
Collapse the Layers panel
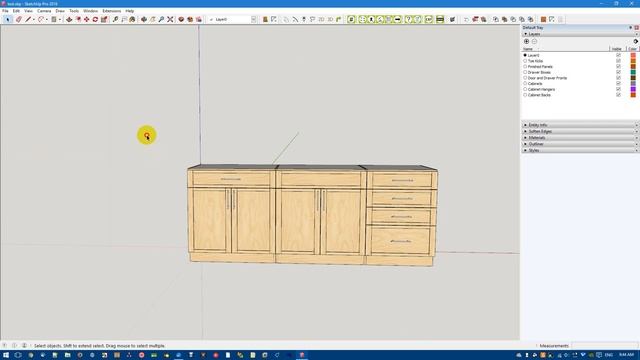click(525, 34)
